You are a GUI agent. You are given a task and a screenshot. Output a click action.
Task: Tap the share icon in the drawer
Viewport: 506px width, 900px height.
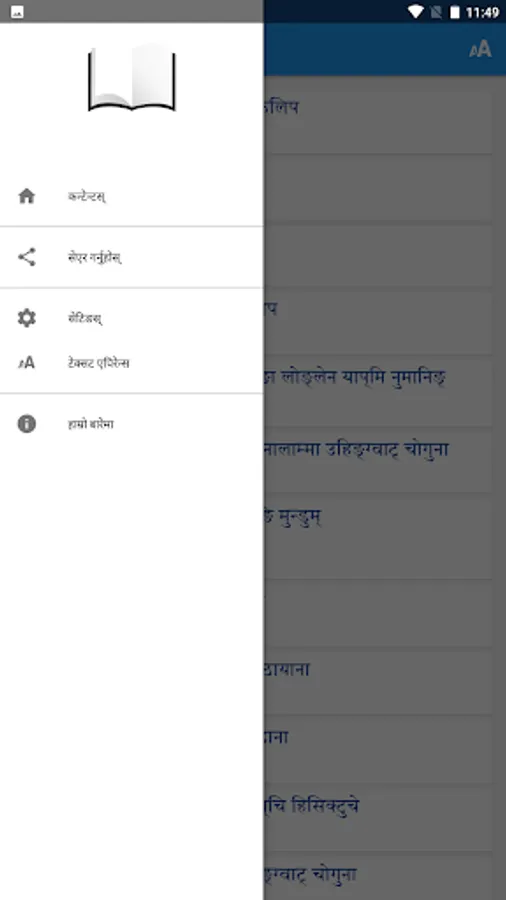point(26,257)
